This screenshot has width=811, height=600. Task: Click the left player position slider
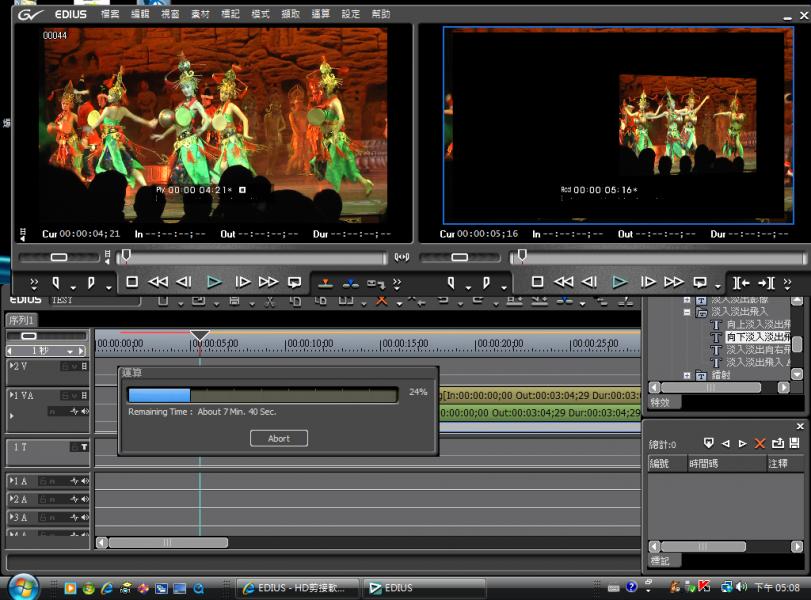click(124, 257)
